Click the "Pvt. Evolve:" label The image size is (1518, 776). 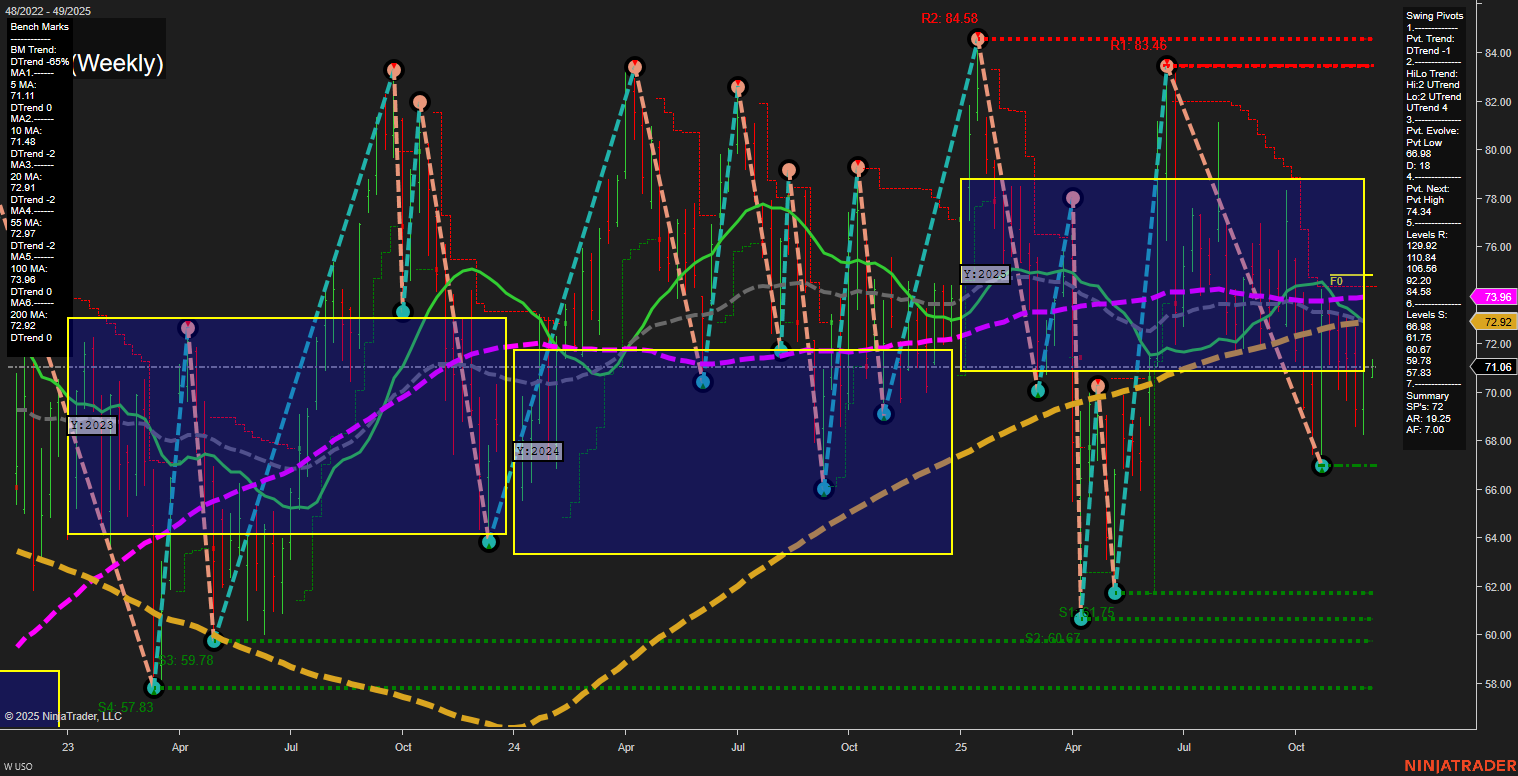(x=1433, y=131)
